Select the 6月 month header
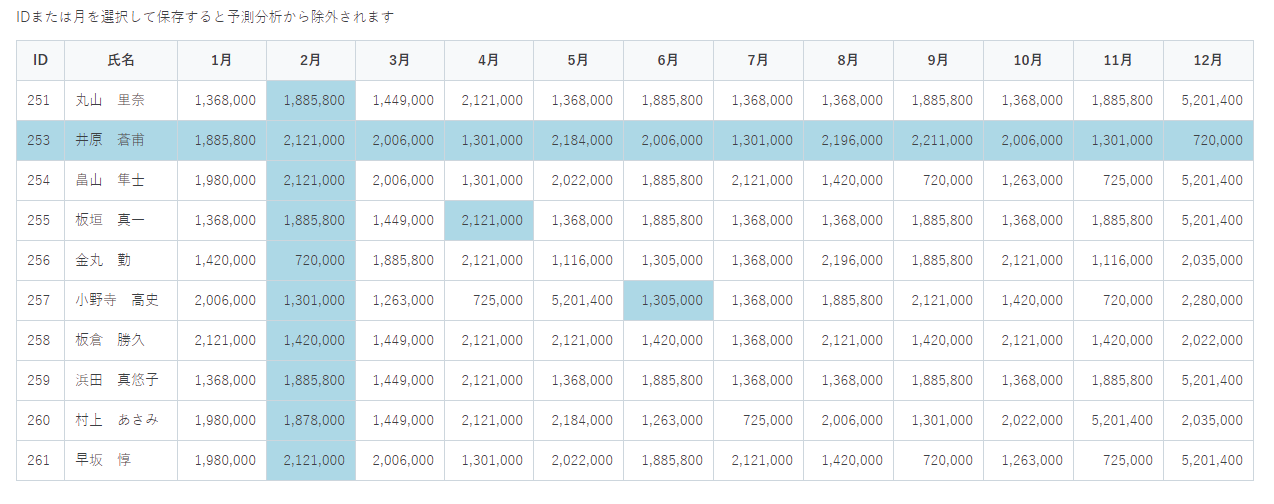 coord(668,60)
